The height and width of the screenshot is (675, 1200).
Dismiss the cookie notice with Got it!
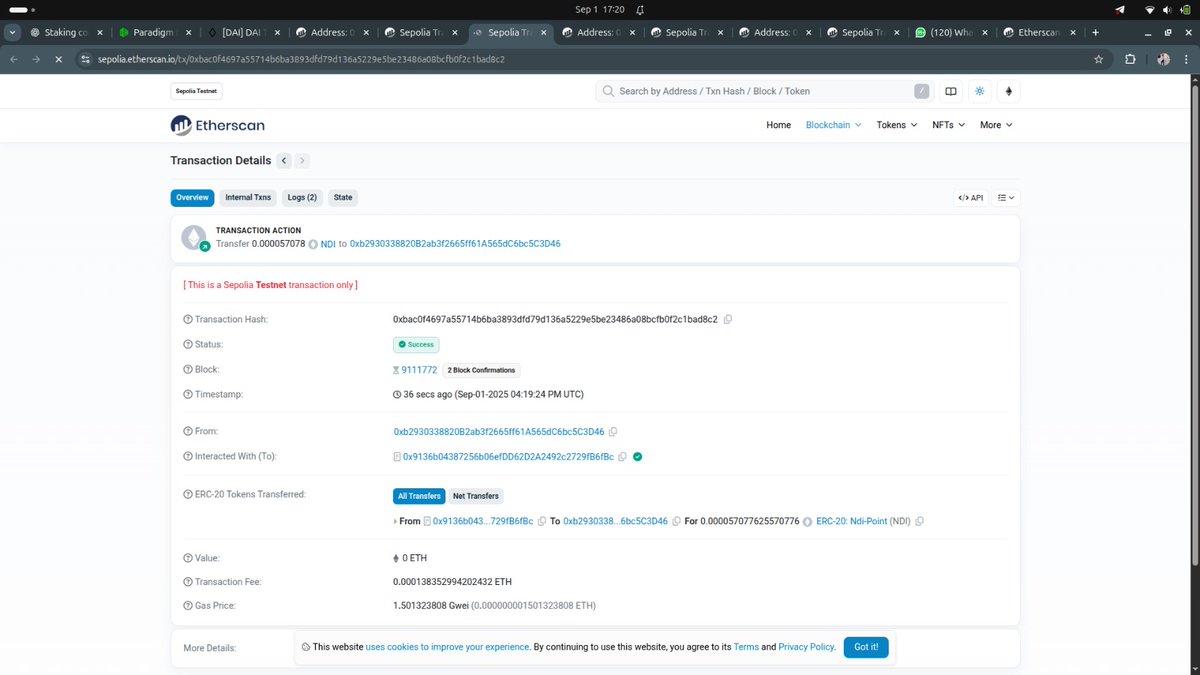point(866,647)
